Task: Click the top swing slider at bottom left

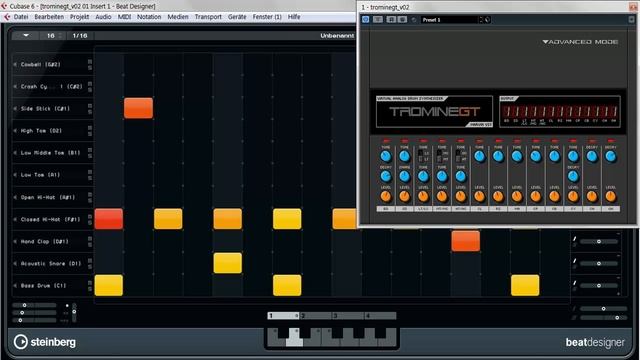Action: point(34,305)
